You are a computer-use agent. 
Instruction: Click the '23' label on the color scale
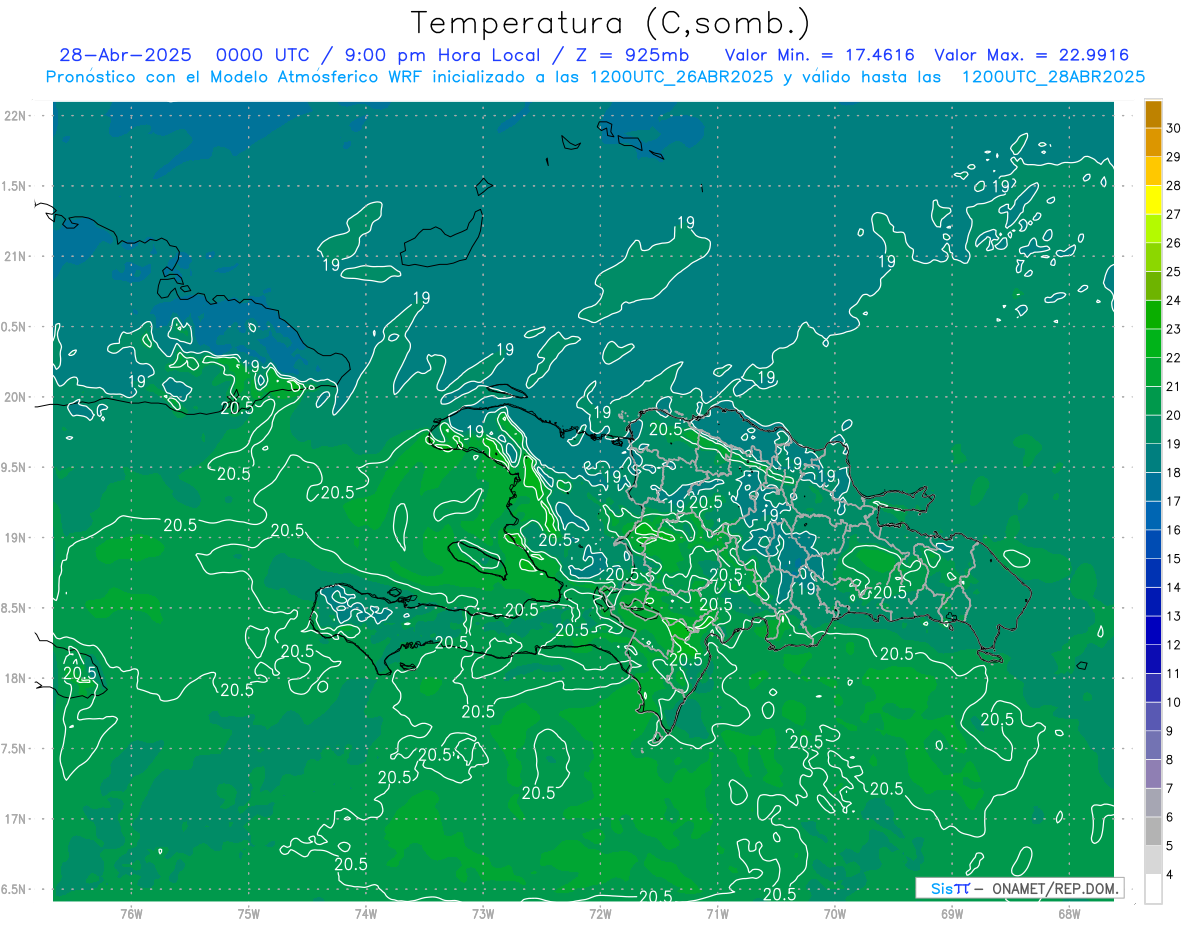coord(1174,329)
